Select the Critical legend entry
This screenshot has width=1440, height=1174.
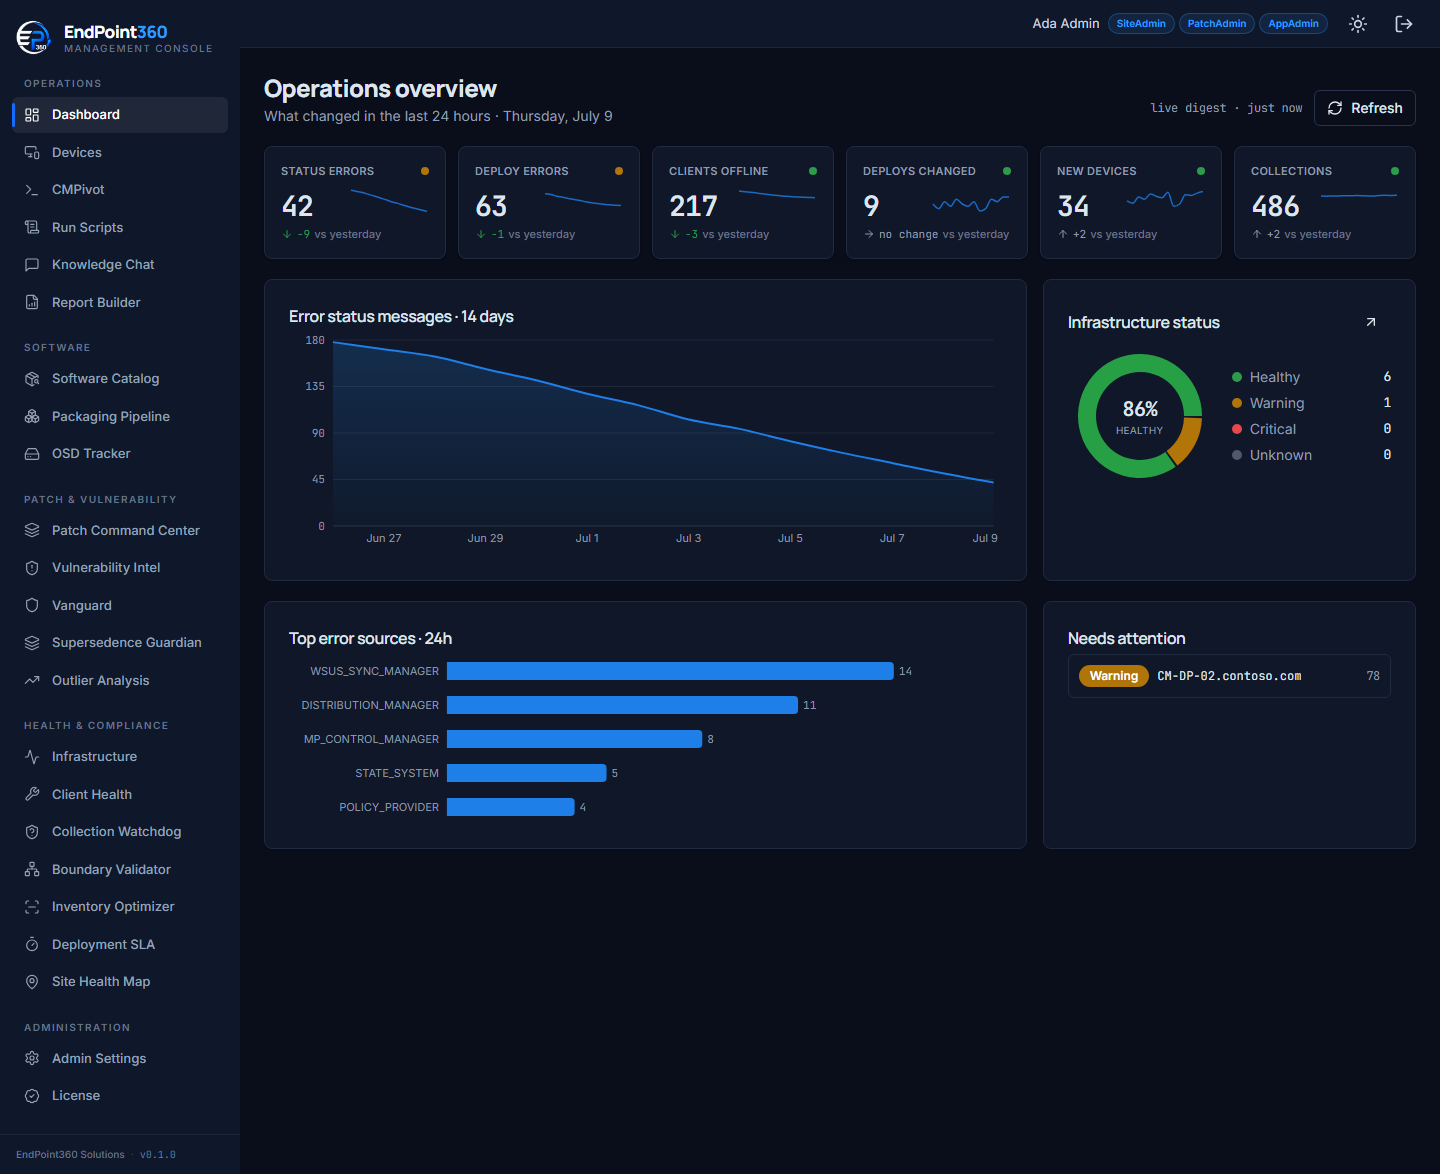click(x=1311, y=429)
